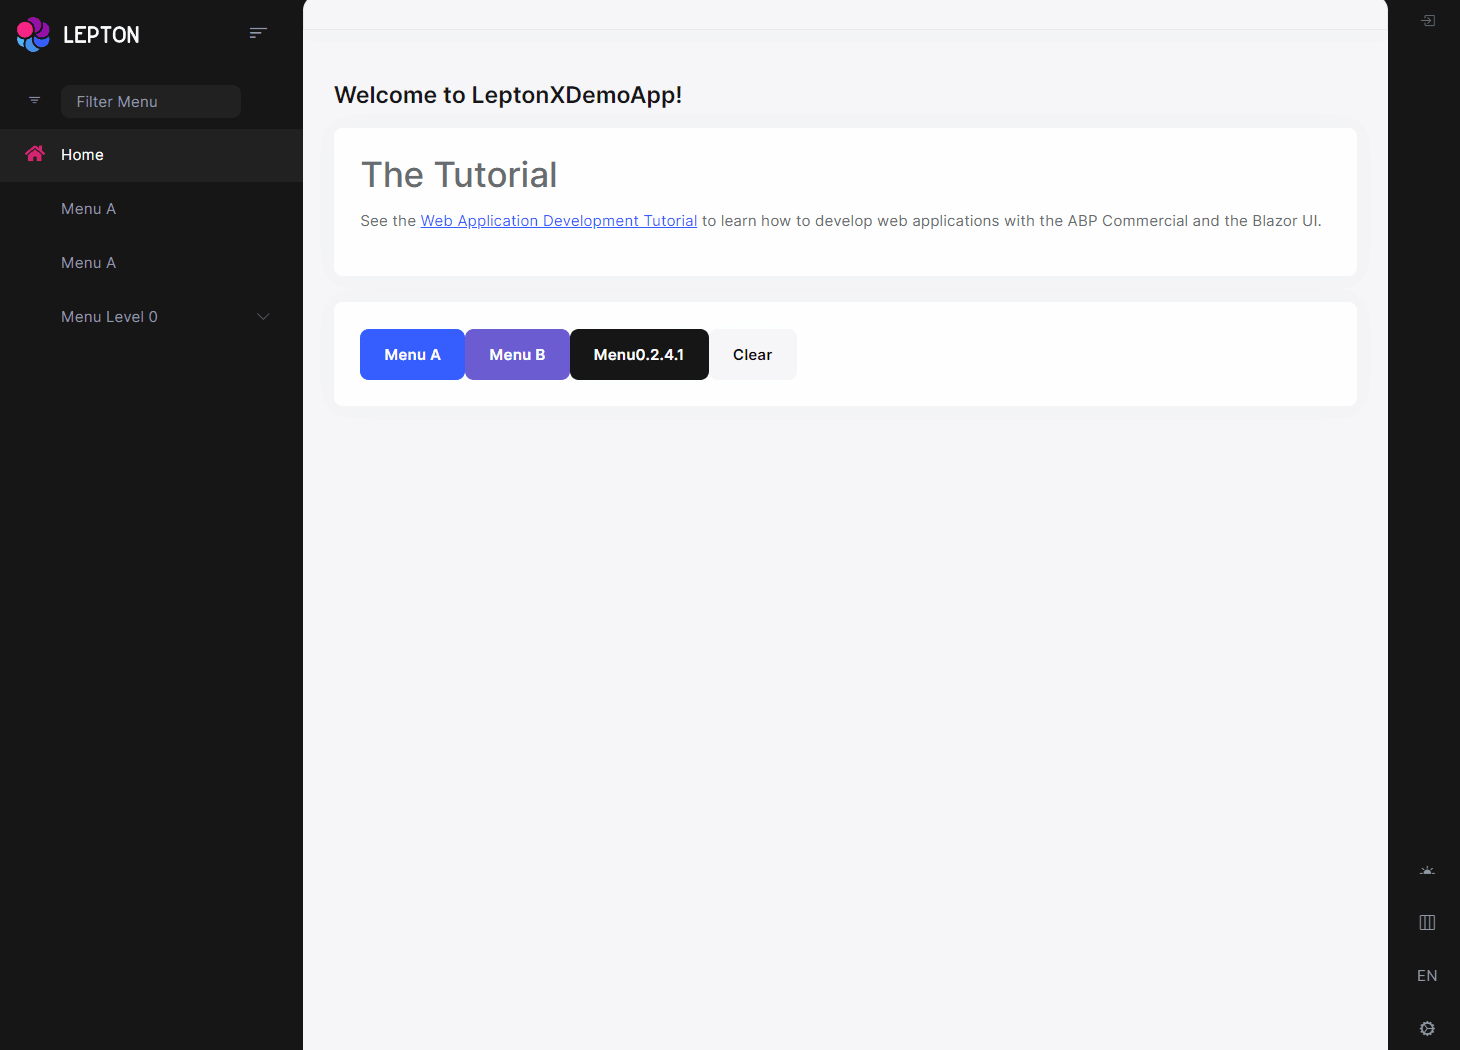Click the Clear button
This screenshot has width=1460, height=1050.
click(x=752, y=355)
